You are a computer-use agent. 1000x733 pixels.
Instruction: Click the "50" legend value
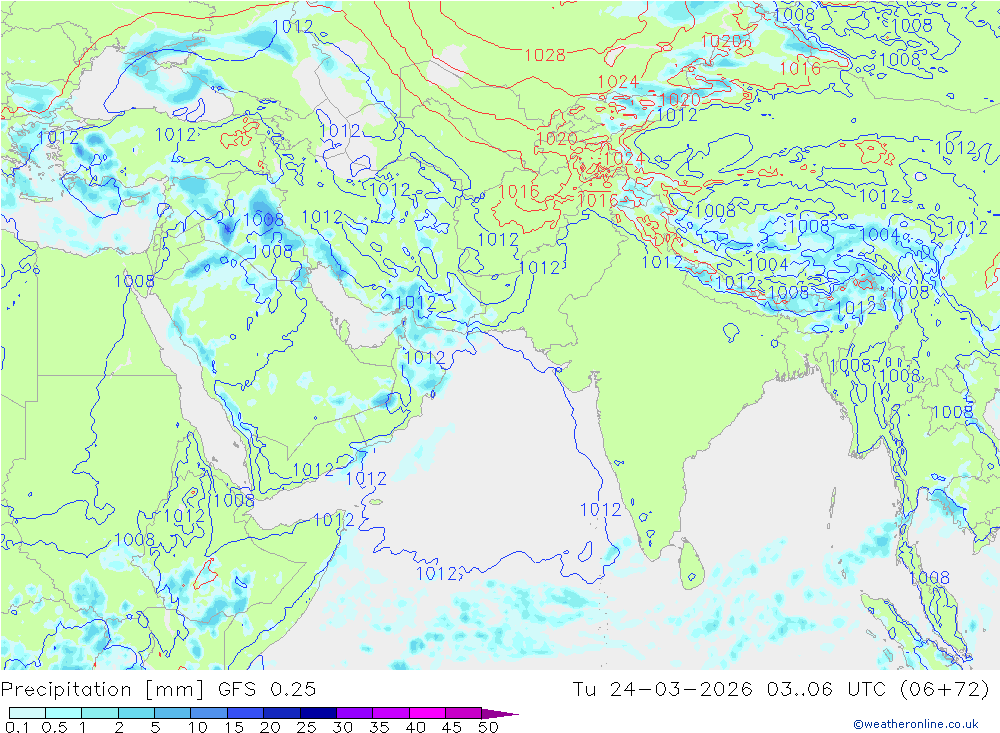[488, 727]
